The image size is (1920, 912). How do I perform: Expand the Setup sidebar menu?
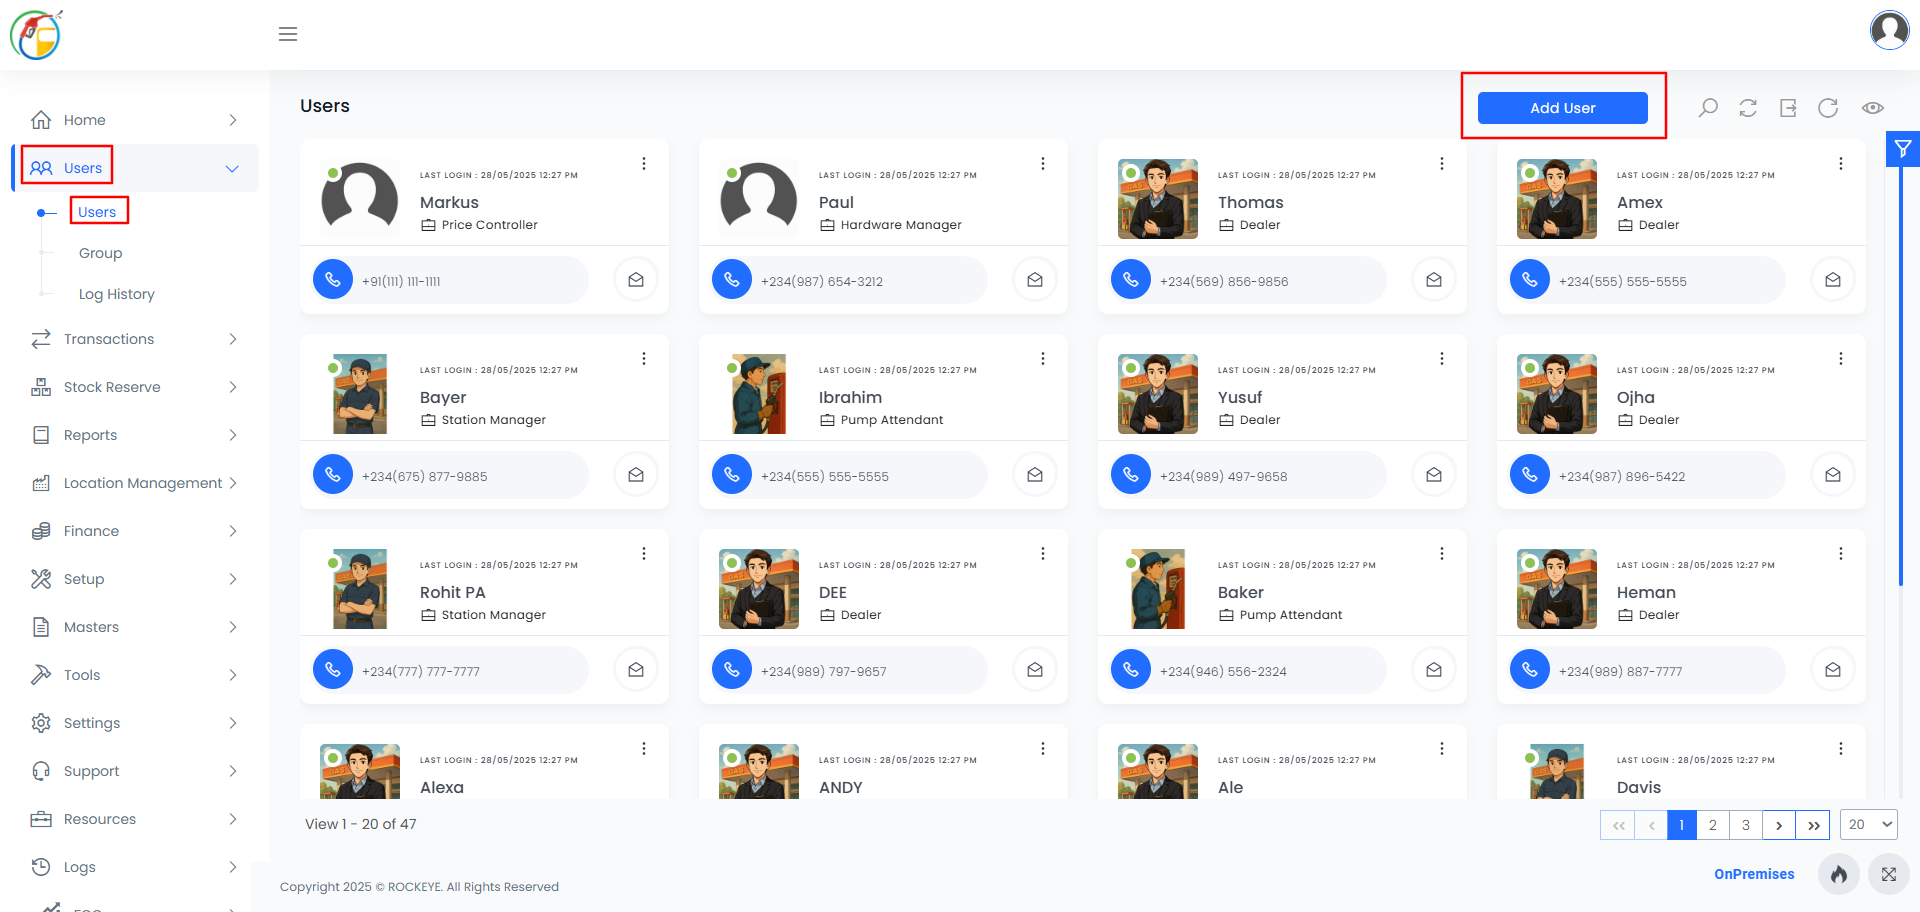[135, 579]
